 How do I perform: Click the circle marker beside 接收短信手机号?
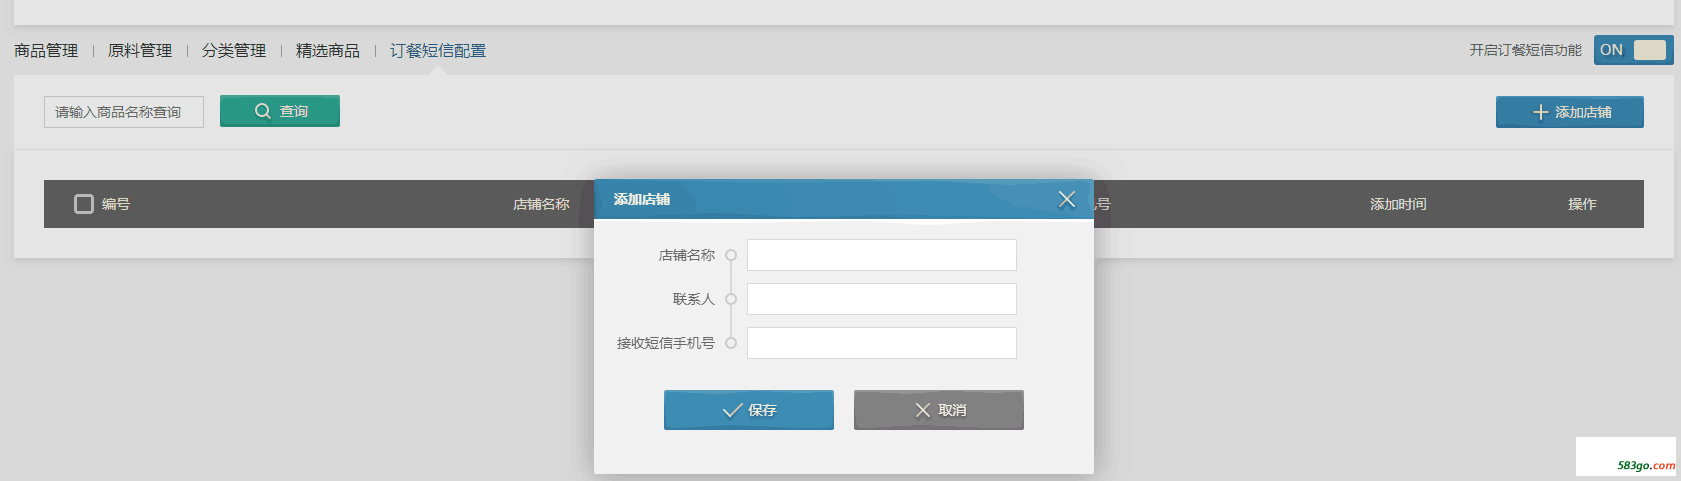point(731,343)
